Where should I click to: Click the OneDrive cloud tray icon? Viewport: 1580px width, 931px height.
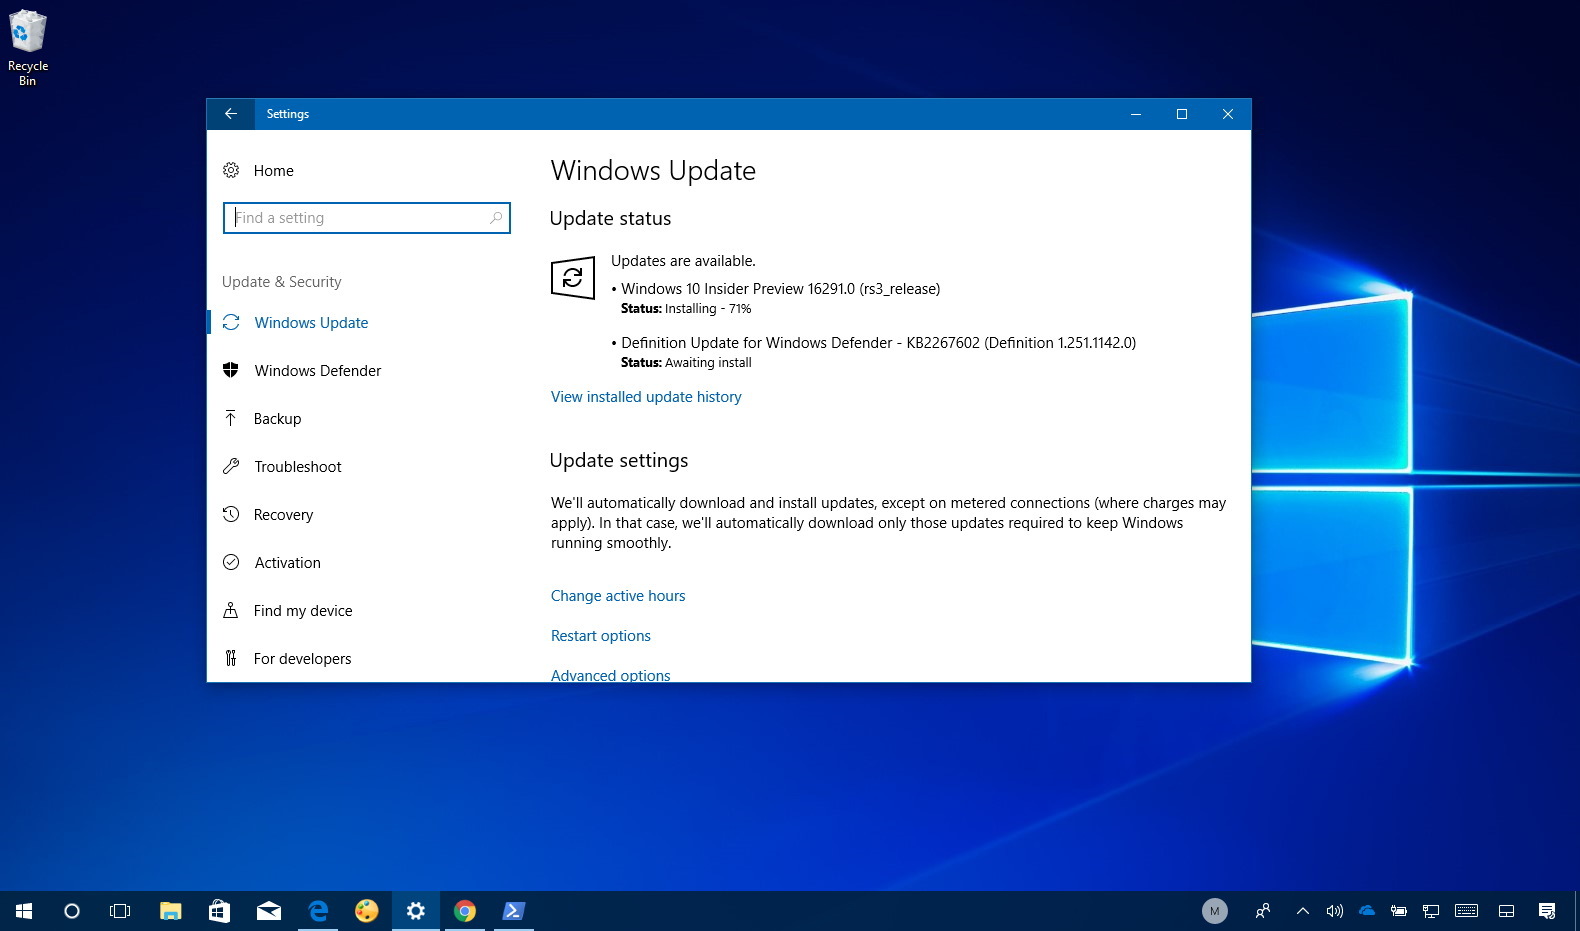(1367, 911)
